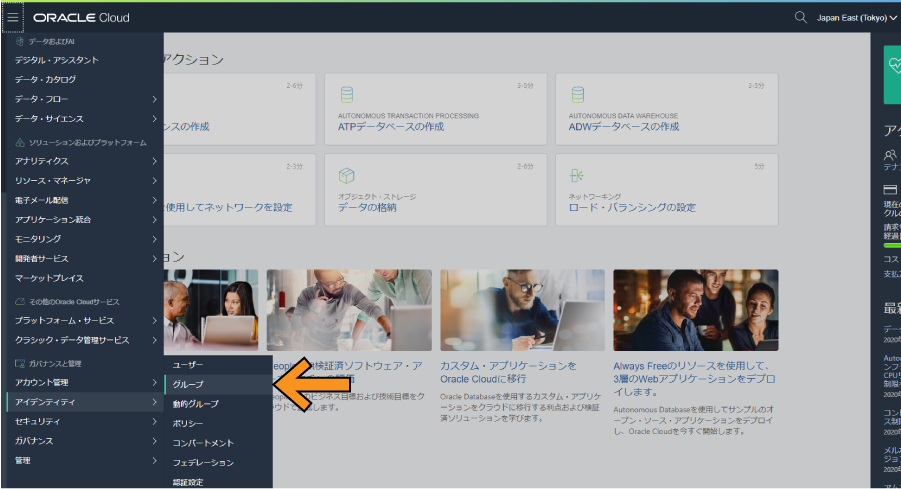Expand the リソース・マネージャ submenu chevron
The width and height of the screenshot is (901, 489).
point(154,180)
